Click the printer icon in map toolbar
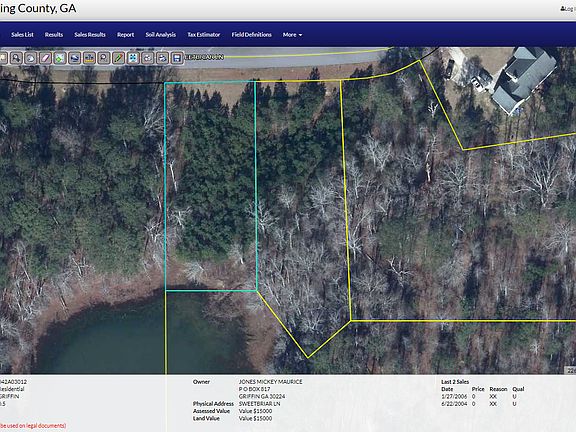This screenshot has height=432, width=576. 162,58
